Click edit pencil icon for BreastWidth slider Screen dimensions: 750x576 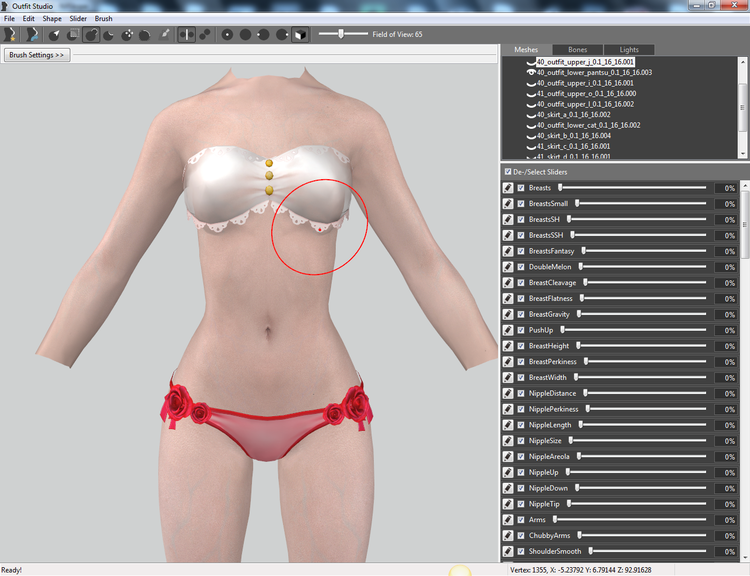(508, 377)
